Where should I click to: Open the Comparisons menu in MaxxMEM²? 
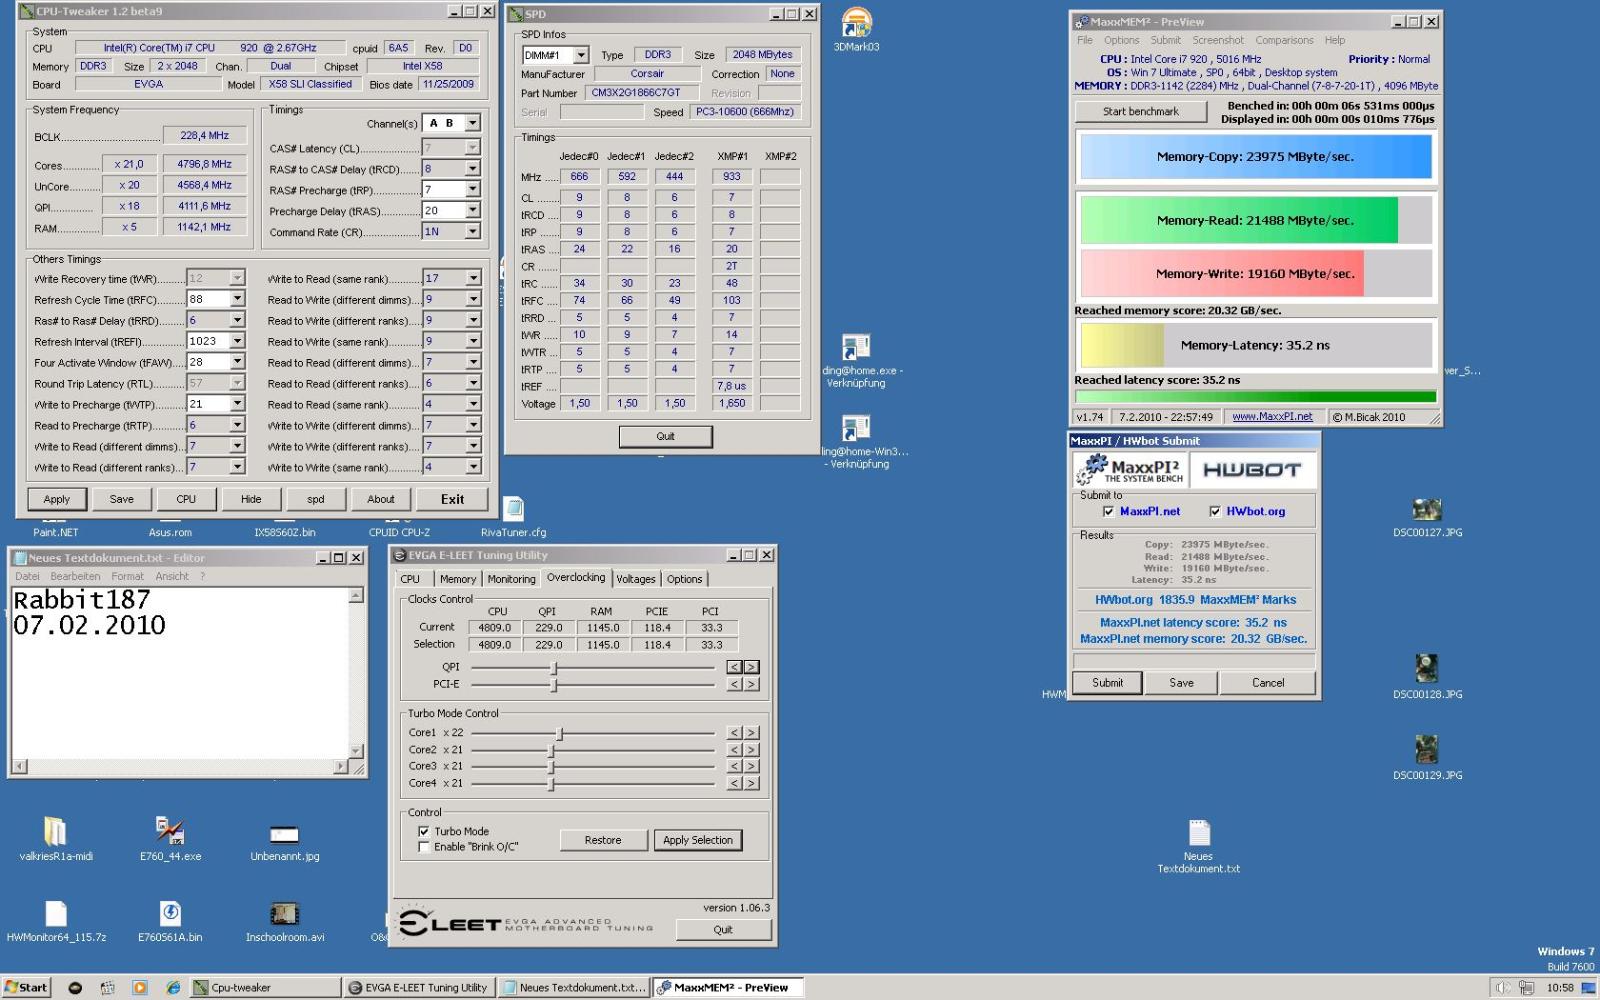[x=1284, y=40]
